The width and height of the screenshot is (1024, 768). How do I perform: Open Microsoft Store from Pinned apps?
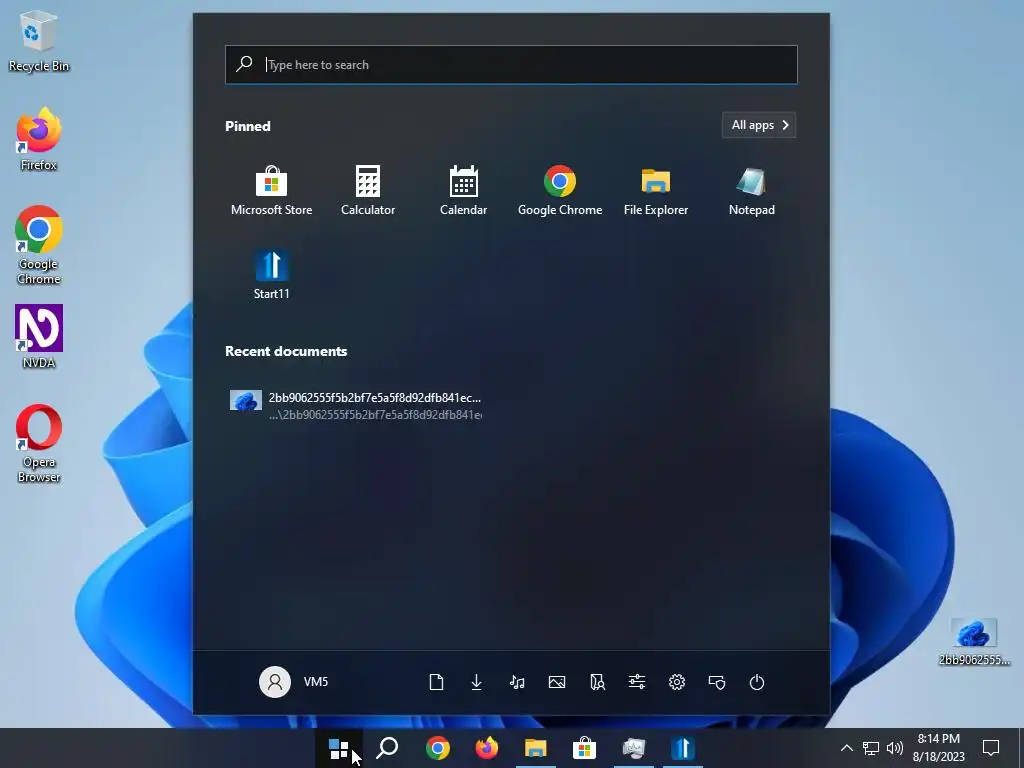tap(271, 191)
